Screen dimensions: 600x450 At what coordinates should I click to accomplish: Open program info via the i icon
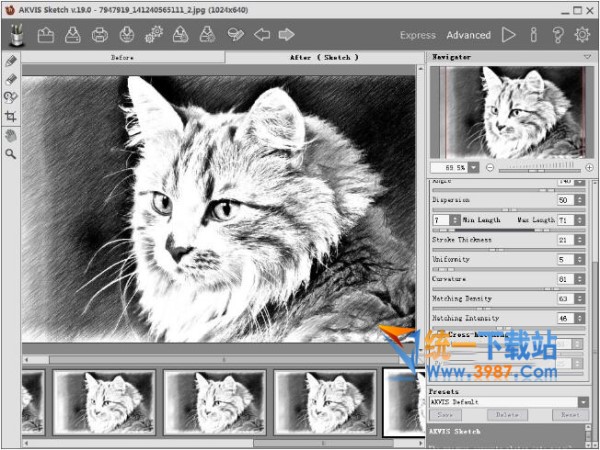pos(533,35)
